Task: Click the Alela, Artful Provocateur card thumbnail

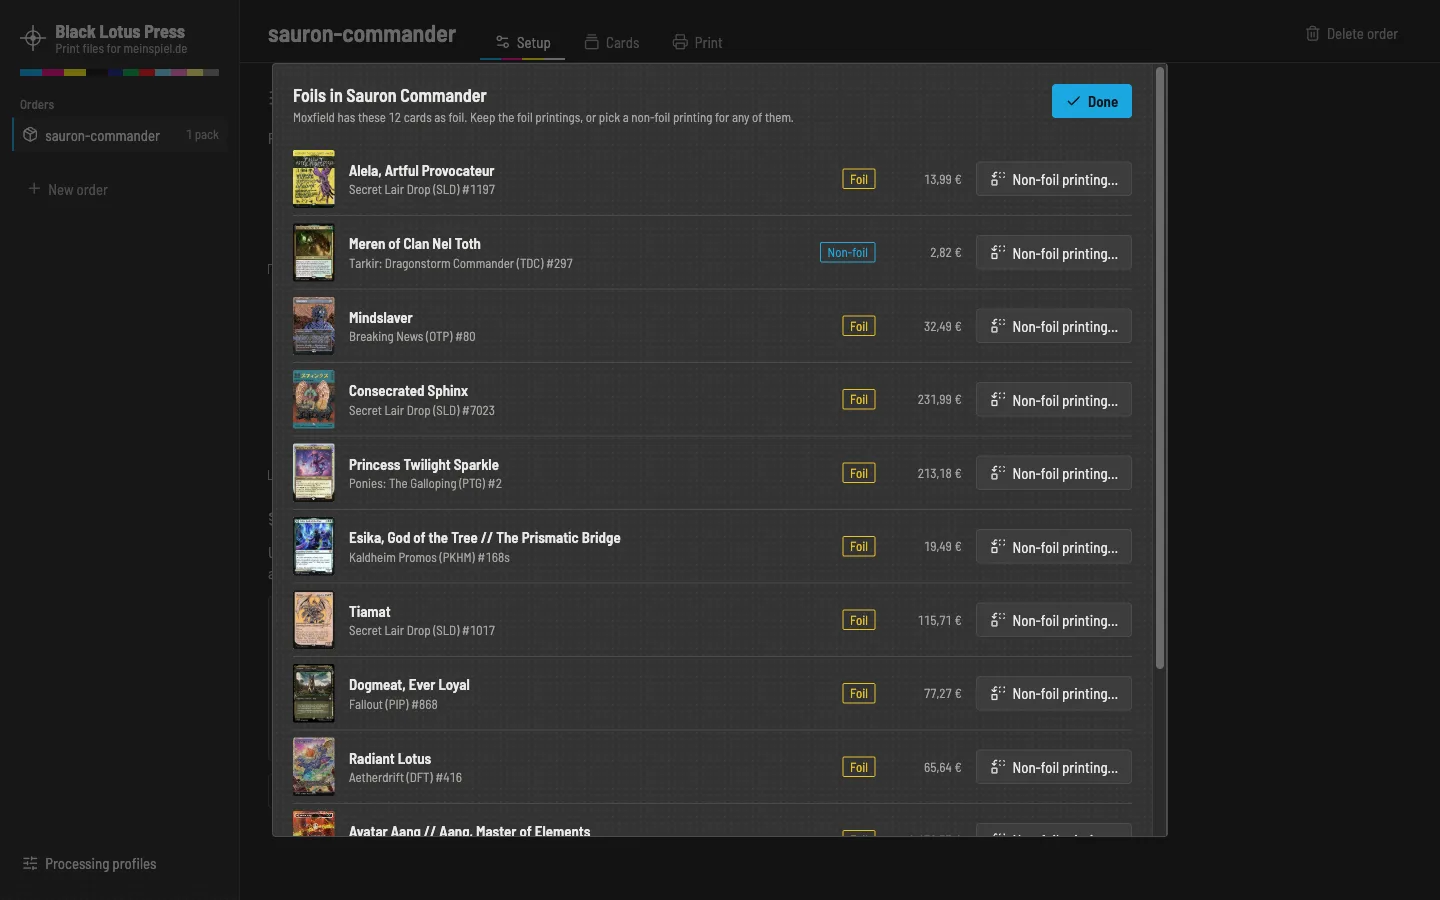Action: pyautogui.click(x=314, y=179)
